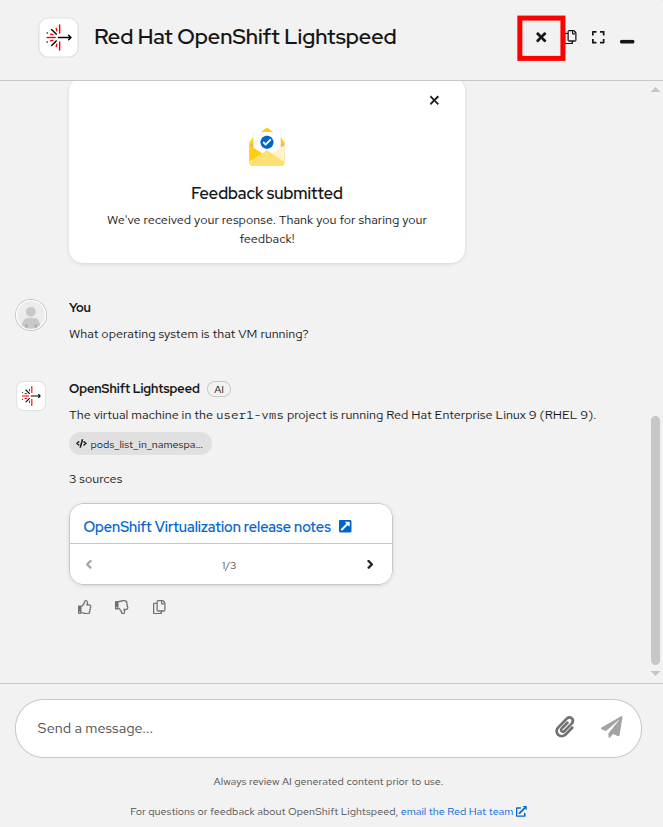
Task: Expand Lightspeed chat to fullscreen
Action: coord(598,38)
